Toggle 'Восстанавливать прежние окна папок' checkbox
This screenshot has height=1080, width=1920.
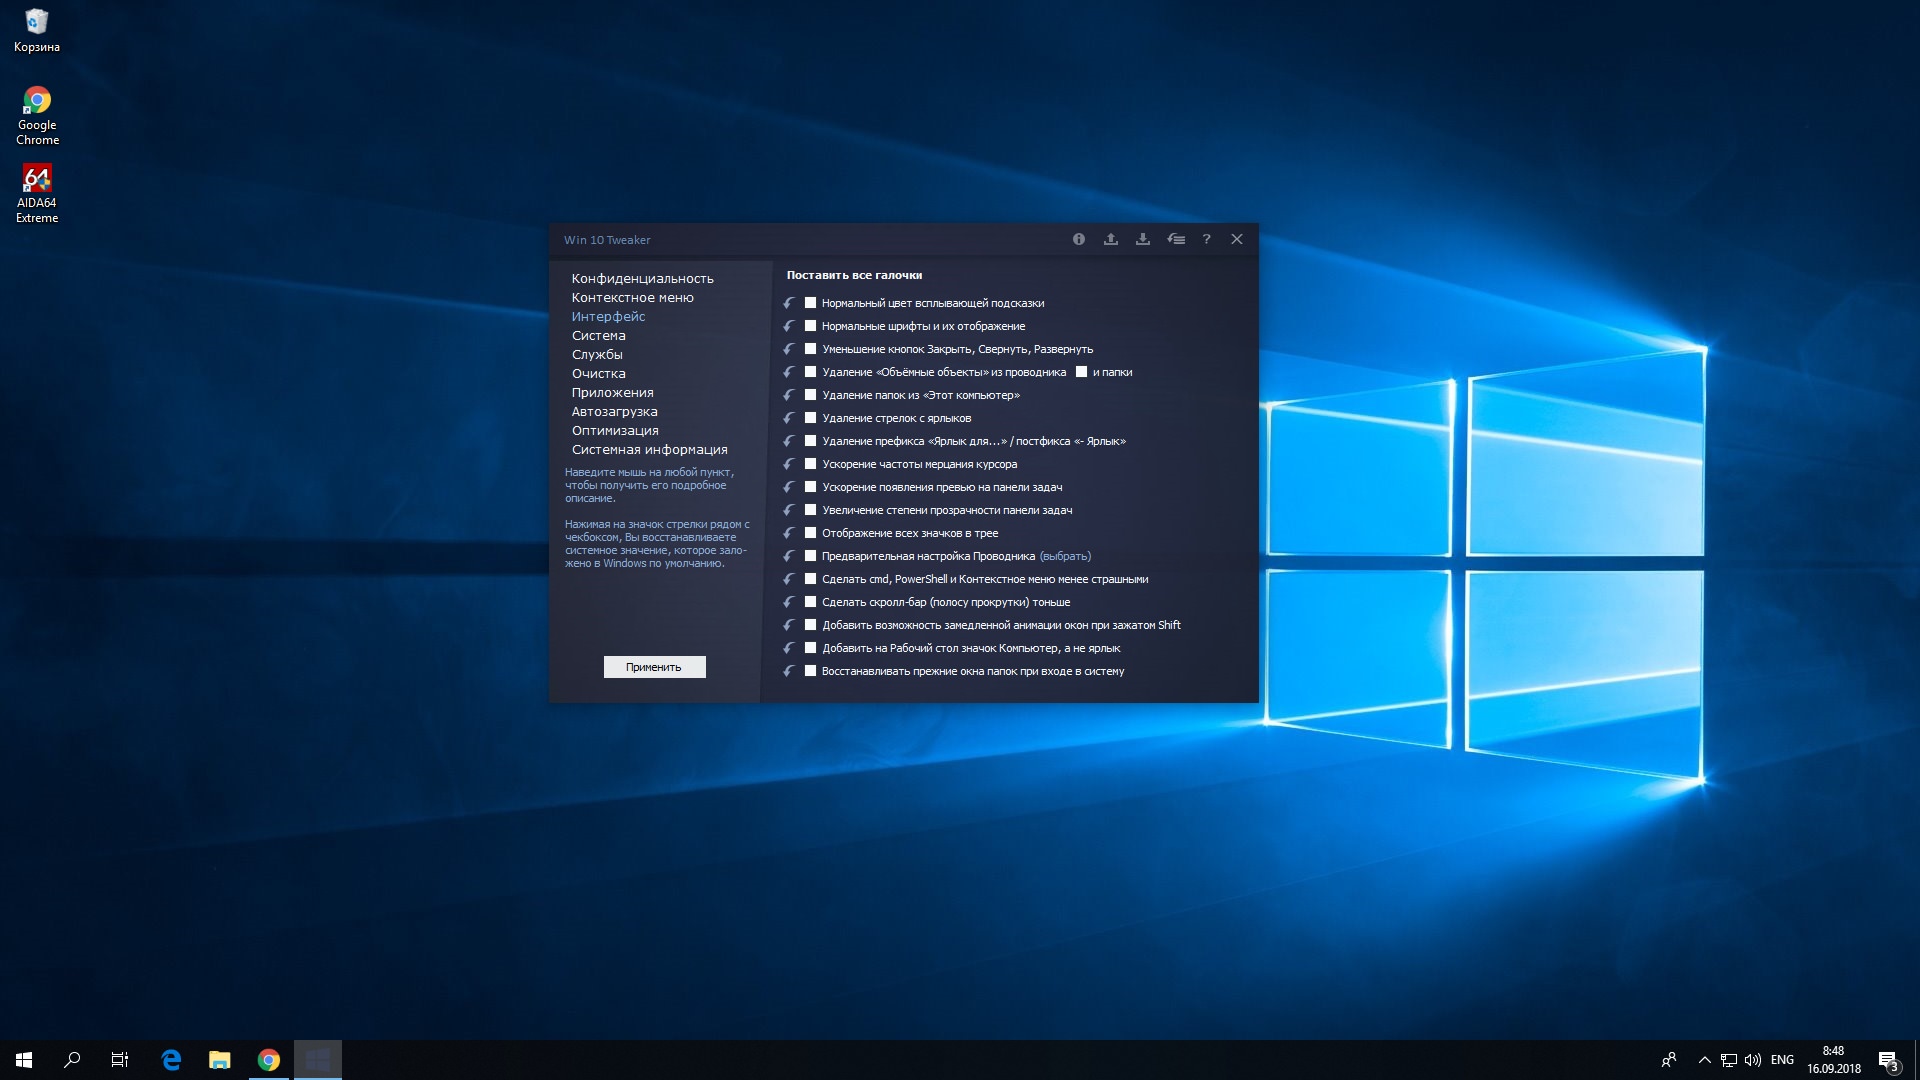810,670
